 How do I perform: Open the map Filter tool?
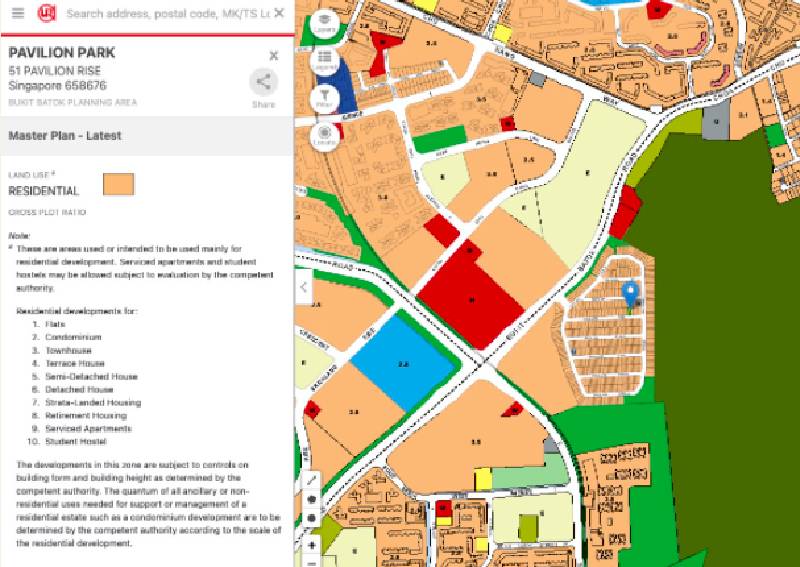point(324,98)
